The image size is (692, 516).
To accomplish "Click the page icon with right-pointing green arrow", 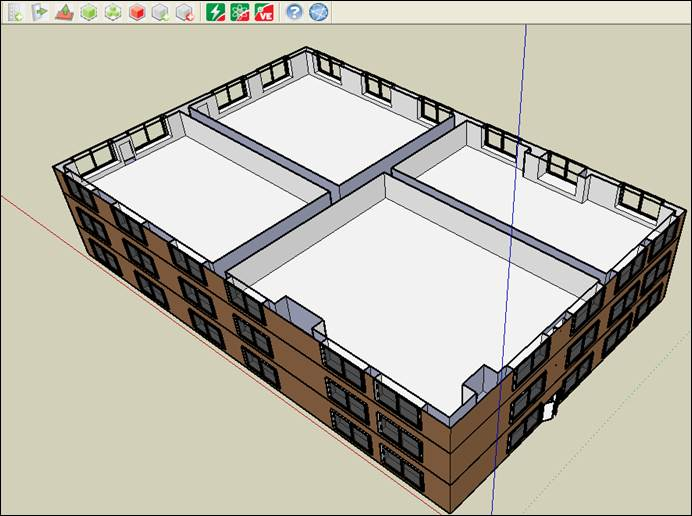I will point(39,13).
